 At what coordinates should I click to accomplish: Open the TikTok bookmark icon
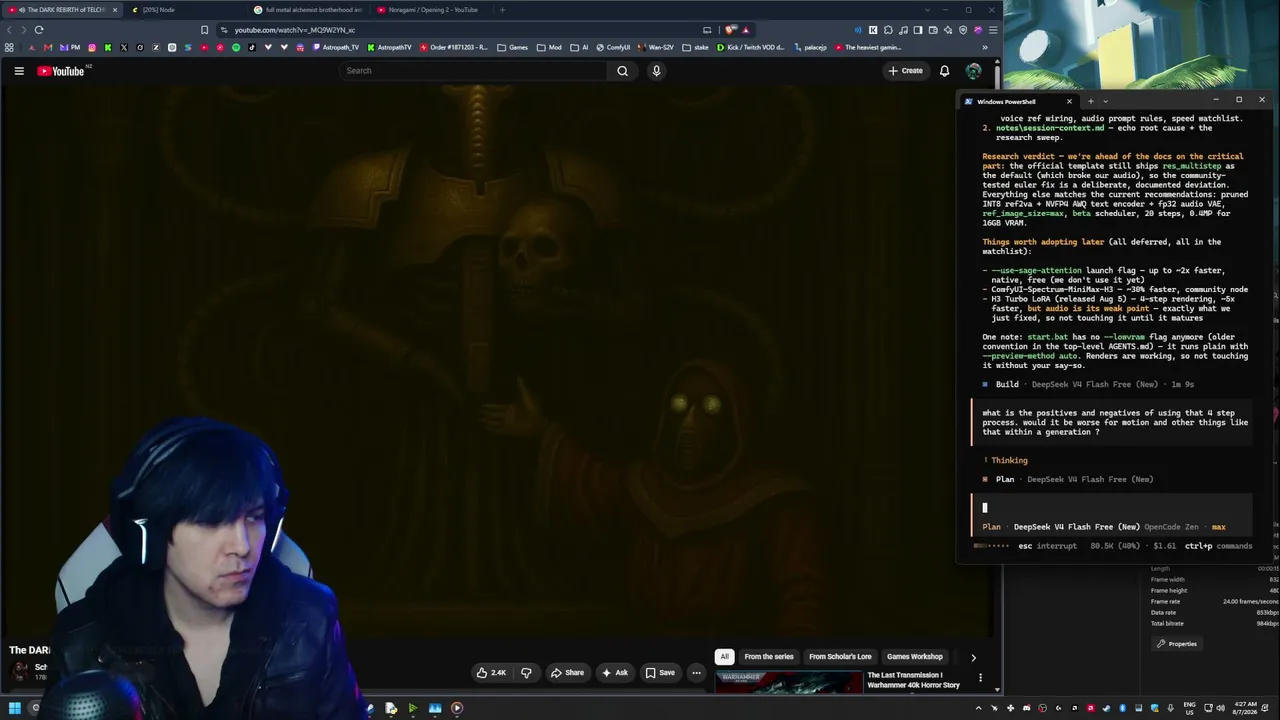[252, 47]
